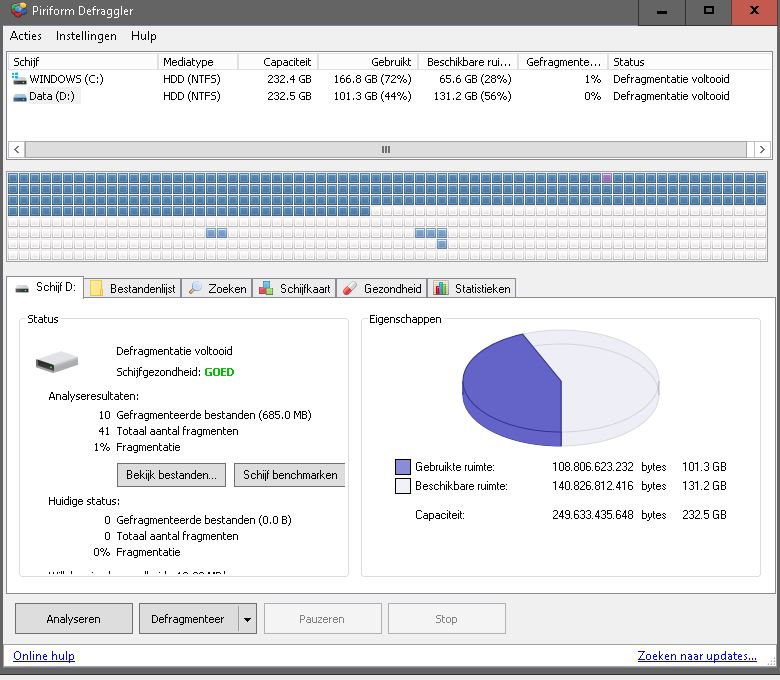780x680 pixels.
Task: Click the Piriform Defraggler app icon in title bar
Action: click(x=18, y=9)
